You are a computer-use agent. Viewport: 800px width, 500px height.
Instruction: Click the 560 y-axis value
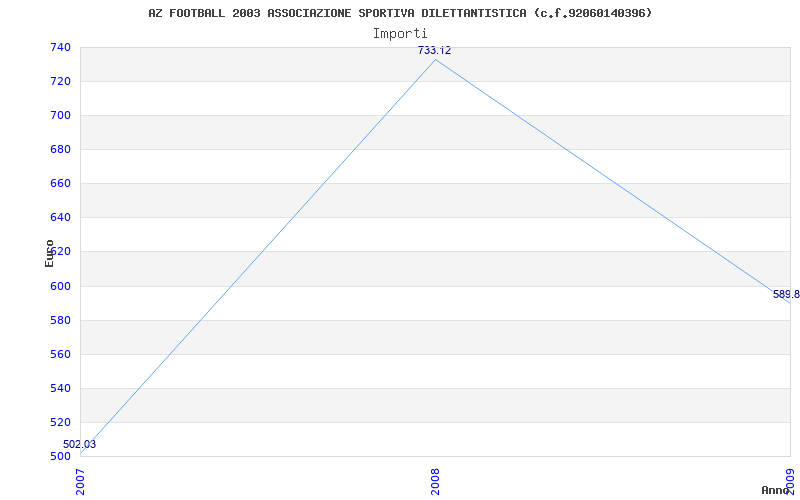pos(60,355)
